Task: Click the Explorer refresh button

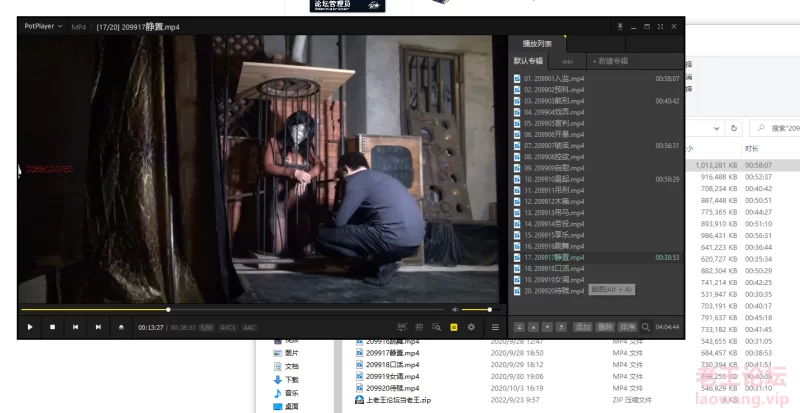Action: (734, 128)
